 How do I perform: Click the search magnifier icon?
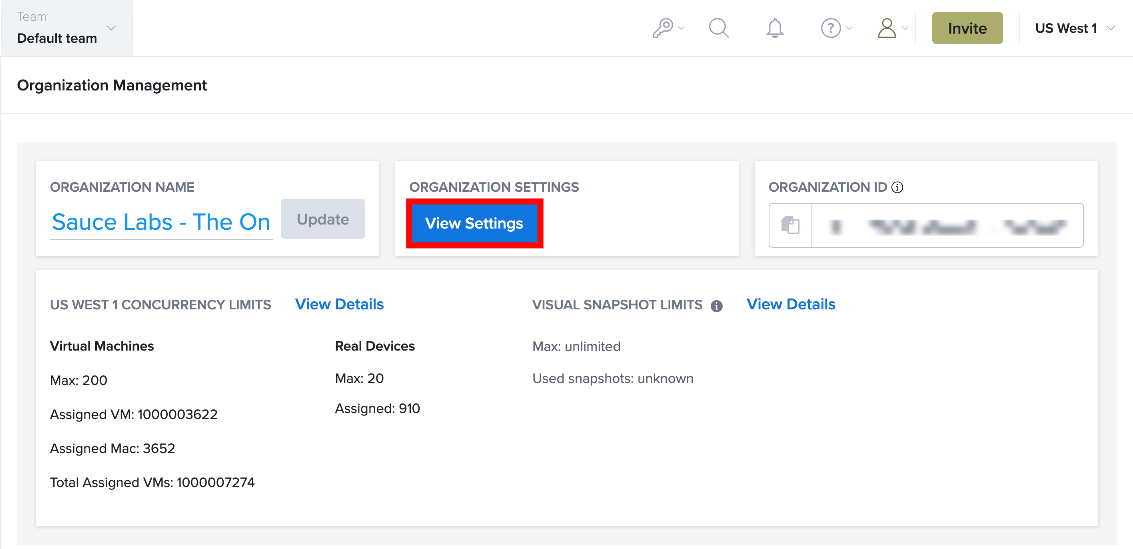pyautogui.click(x=719, y=28)
